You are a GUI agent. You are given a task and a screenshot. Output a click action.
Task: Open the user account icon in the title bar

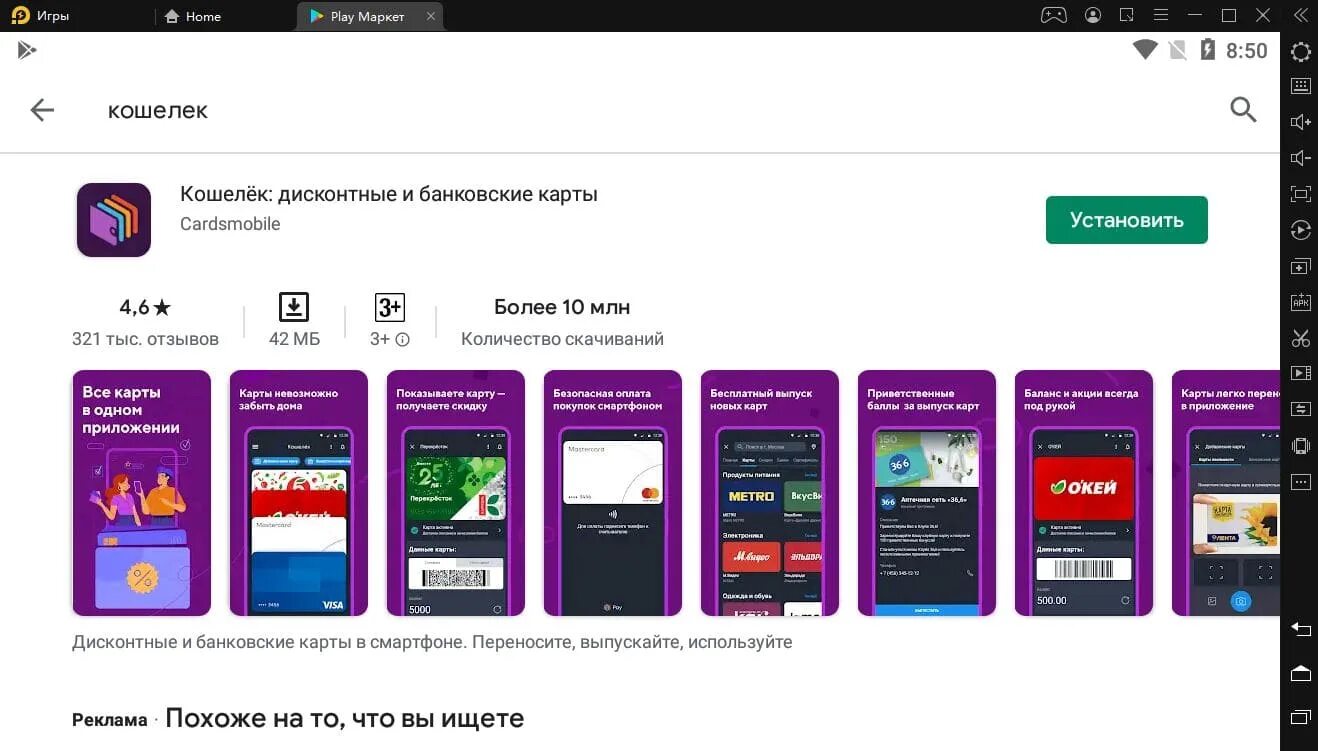[x=1093, y=15]
